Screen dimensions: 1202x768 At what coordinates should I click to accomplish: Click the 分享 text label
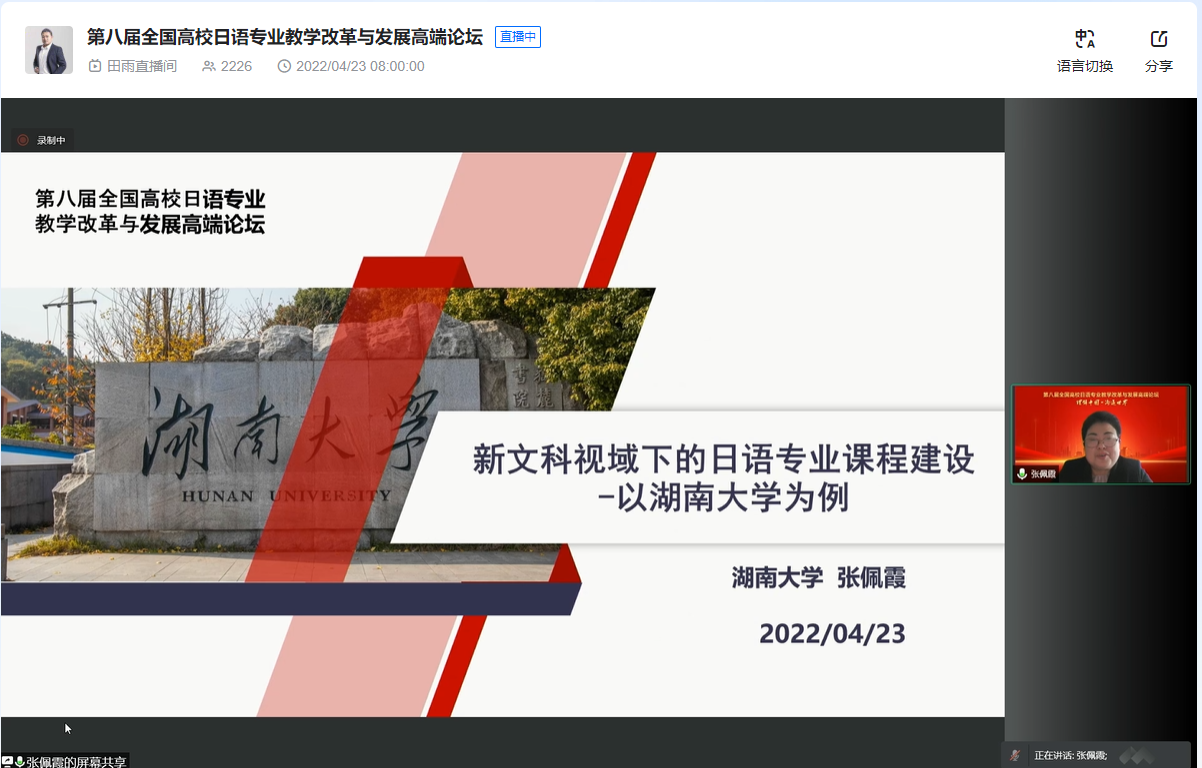point(1159,66)
